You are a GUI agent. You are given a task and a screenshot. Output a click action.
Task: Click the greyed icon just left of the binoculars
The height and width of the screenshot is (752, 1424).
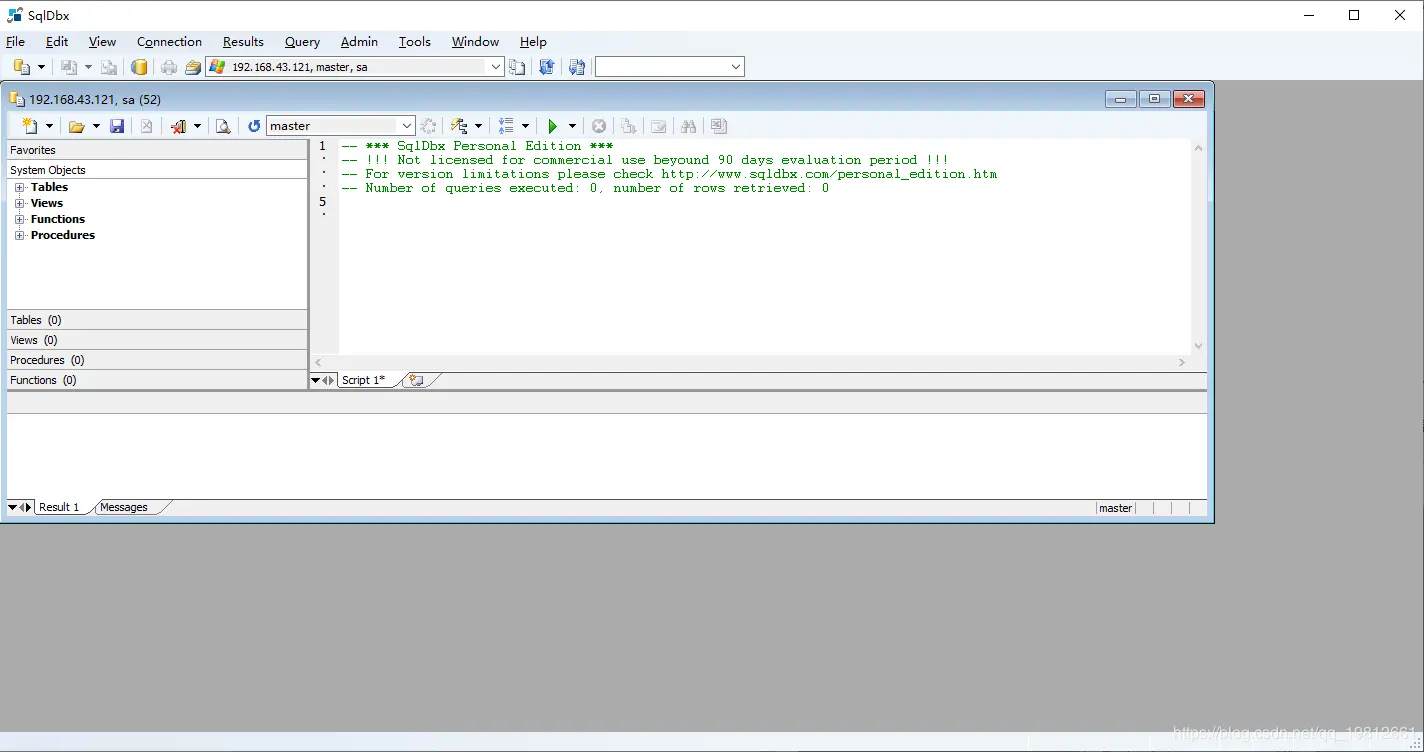click(x=658, y=126)
